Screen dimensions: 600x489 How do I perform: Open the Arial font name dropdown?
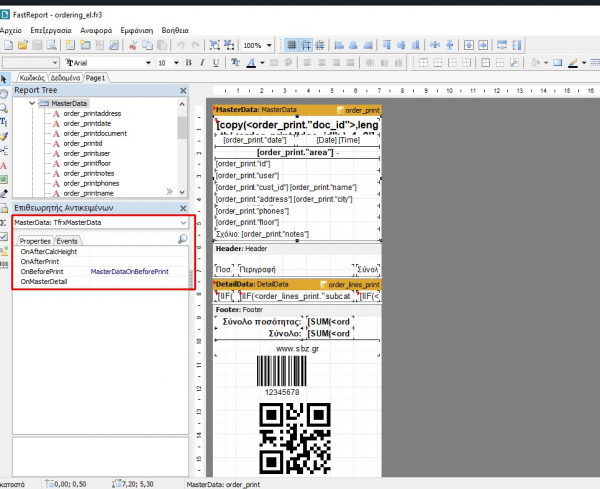coord(147,62)
